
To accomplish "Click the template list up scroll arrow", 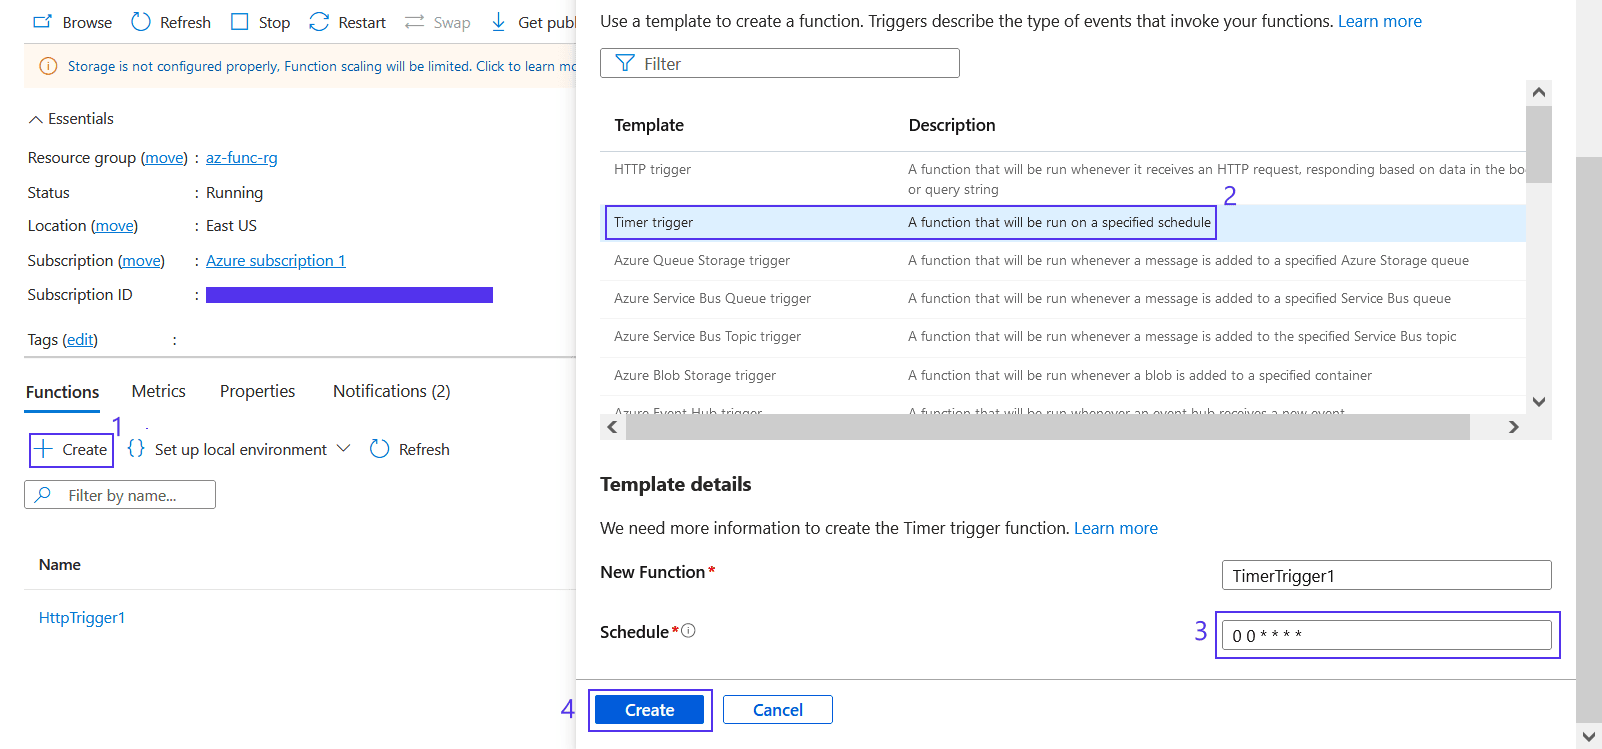I will click(1539, 92).
